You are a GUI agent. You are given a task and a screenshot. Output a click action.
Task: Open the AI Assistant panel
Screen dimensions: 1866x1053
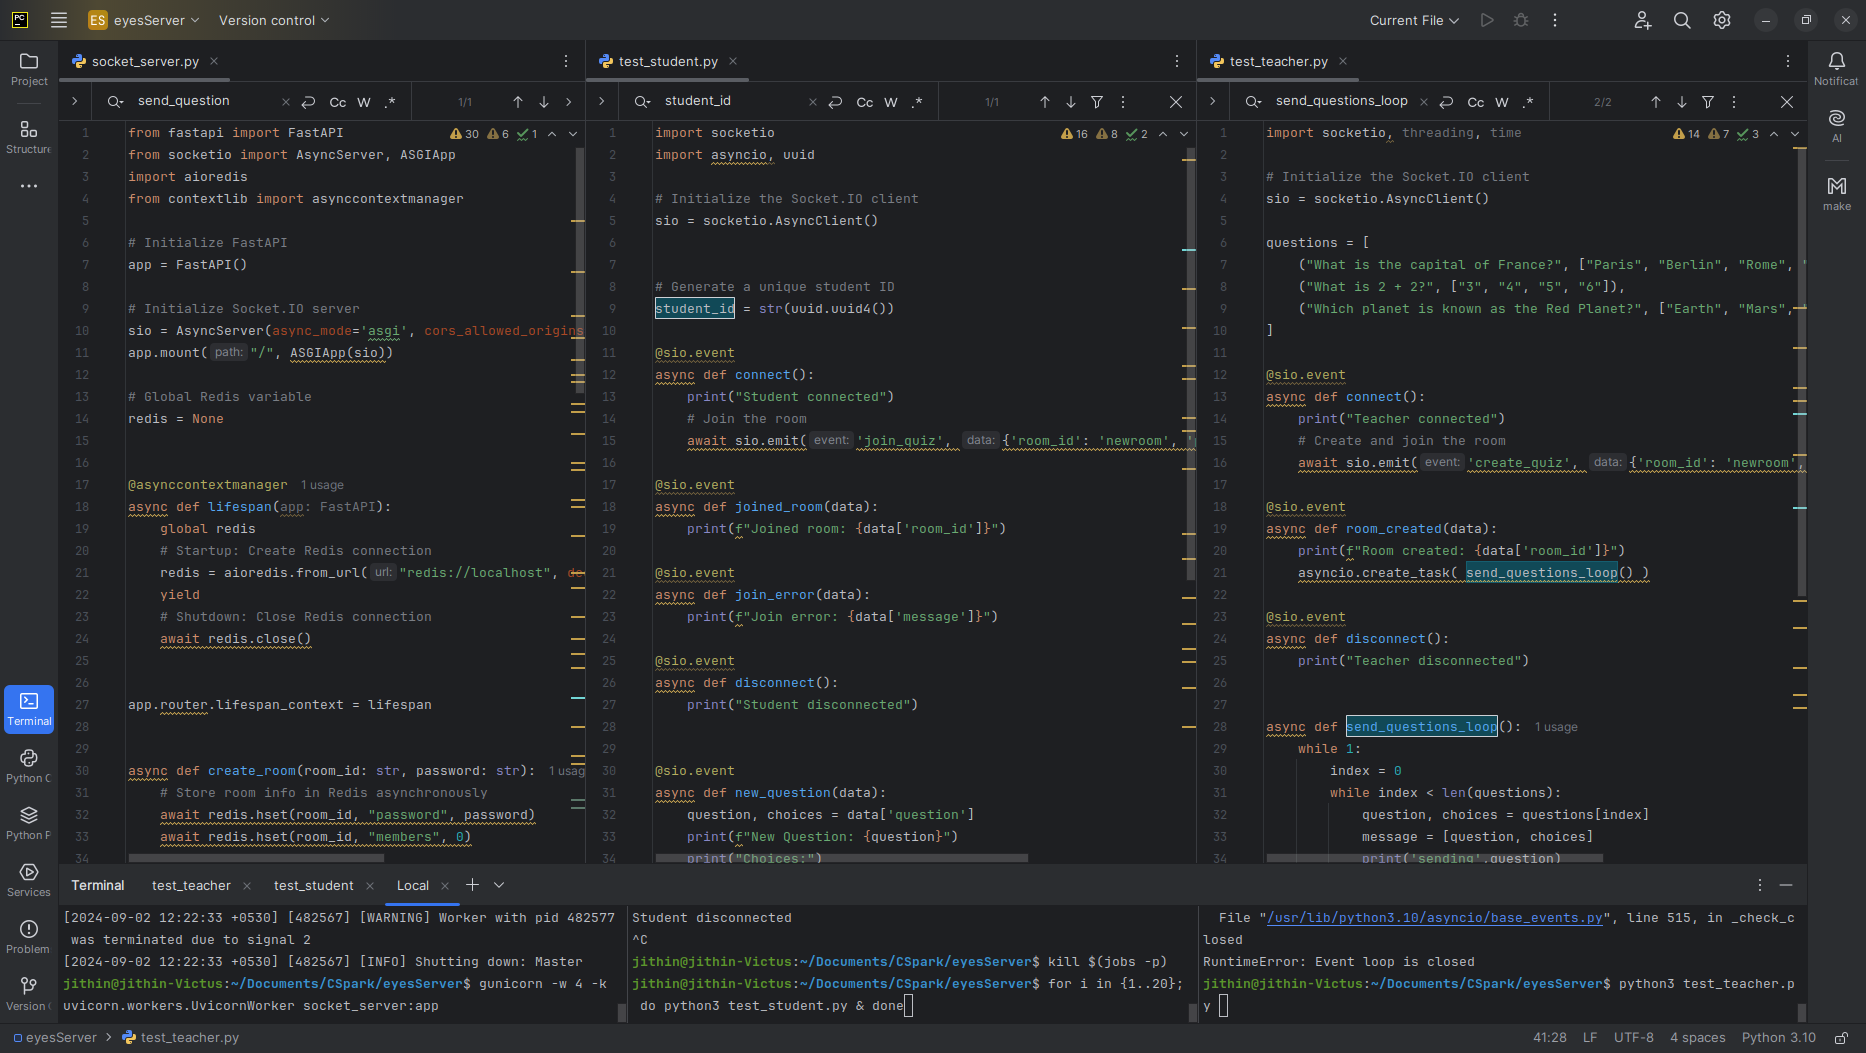[1836, 125]
